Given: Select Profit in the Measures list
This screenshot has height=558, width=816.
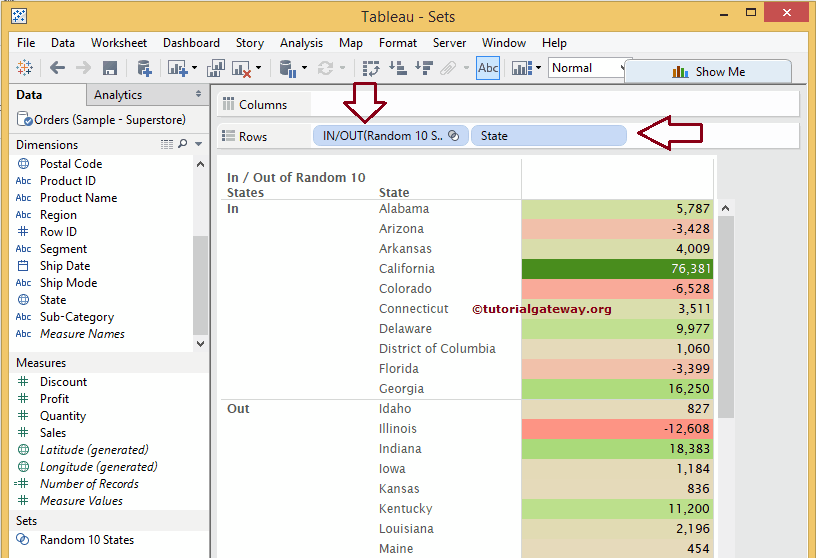Looking at the screenshot, I should (x=54, y=399).
